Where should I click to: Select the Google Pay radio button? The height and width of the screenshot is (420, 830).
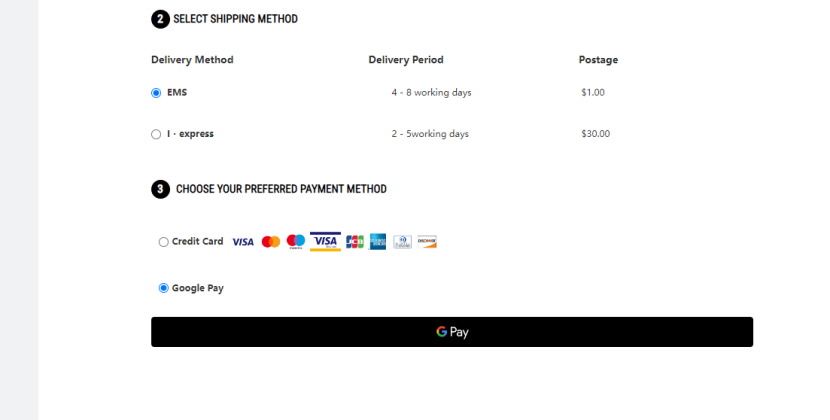pos(164,288)
